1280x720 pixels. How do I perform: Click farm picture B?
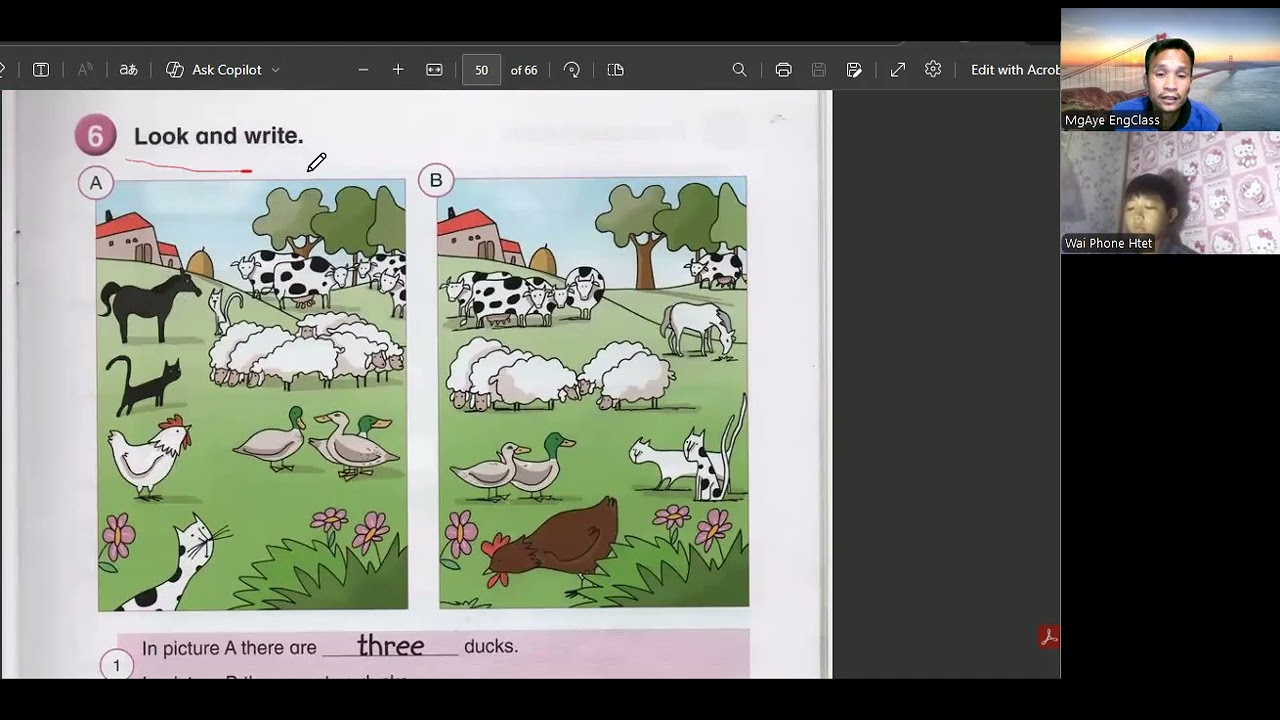[x=593, y=392]
